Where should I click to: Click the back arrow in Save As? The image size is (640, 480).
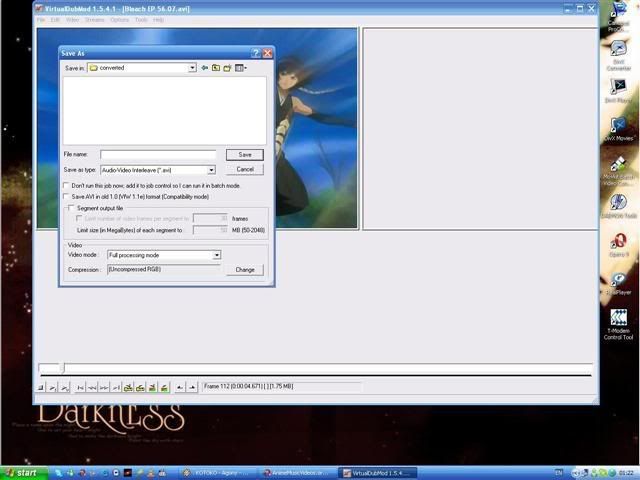(204, 68)
